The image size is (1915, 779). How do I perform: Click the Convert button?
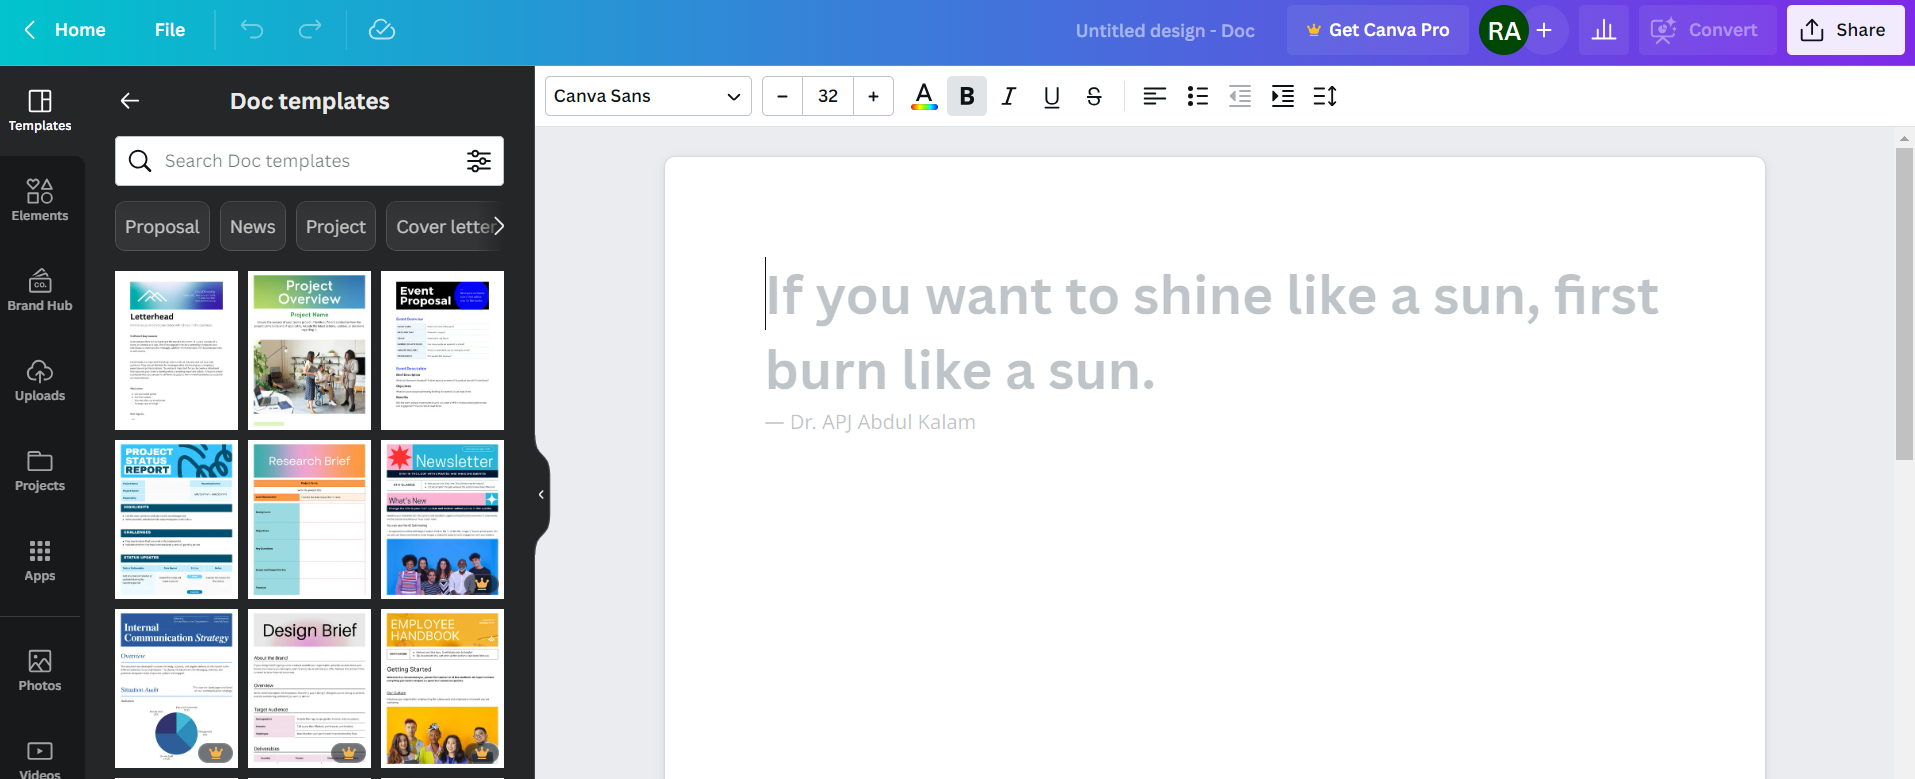[1708, 30]
